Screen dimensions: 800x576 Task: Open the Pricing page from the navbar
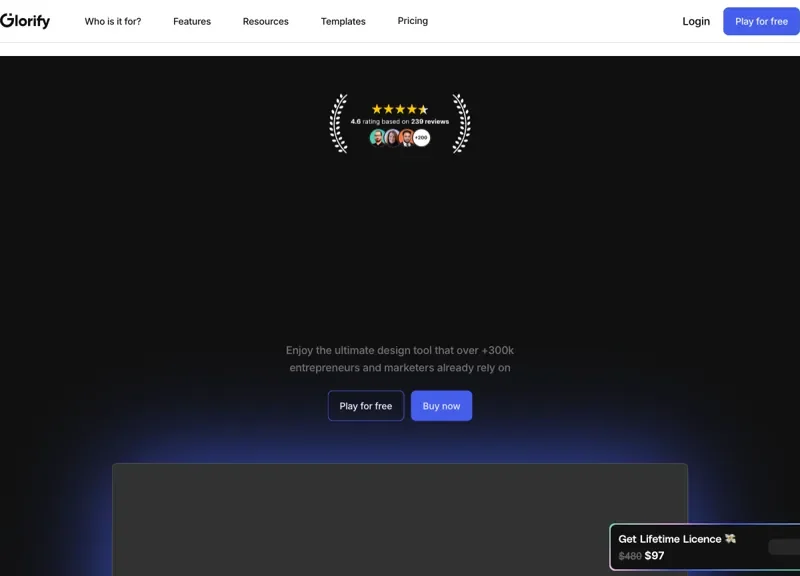pyautogui.click(x=412, y=21)
